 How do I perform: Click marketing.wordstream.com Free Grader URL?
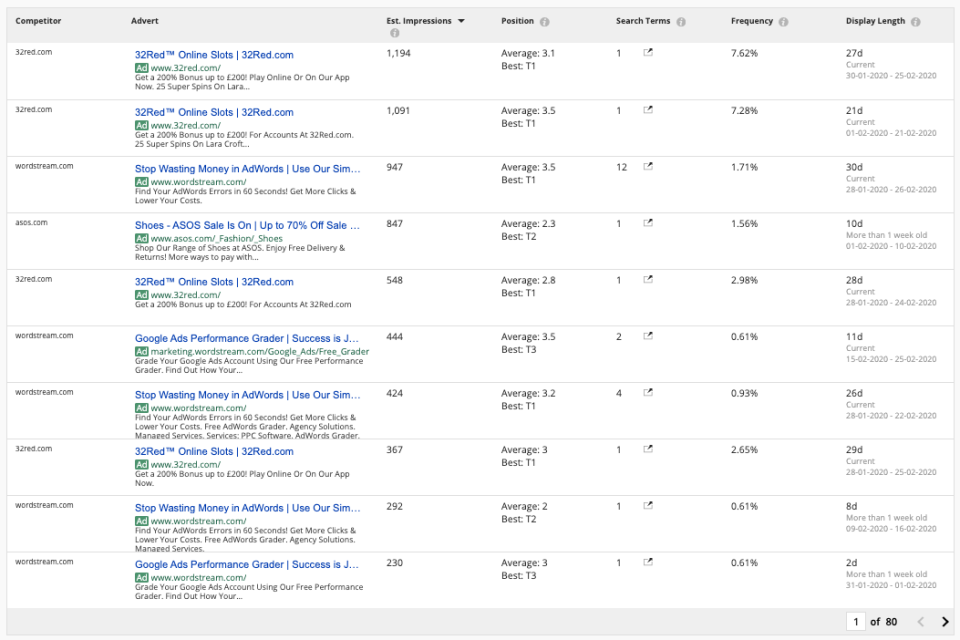click(260, 351)
